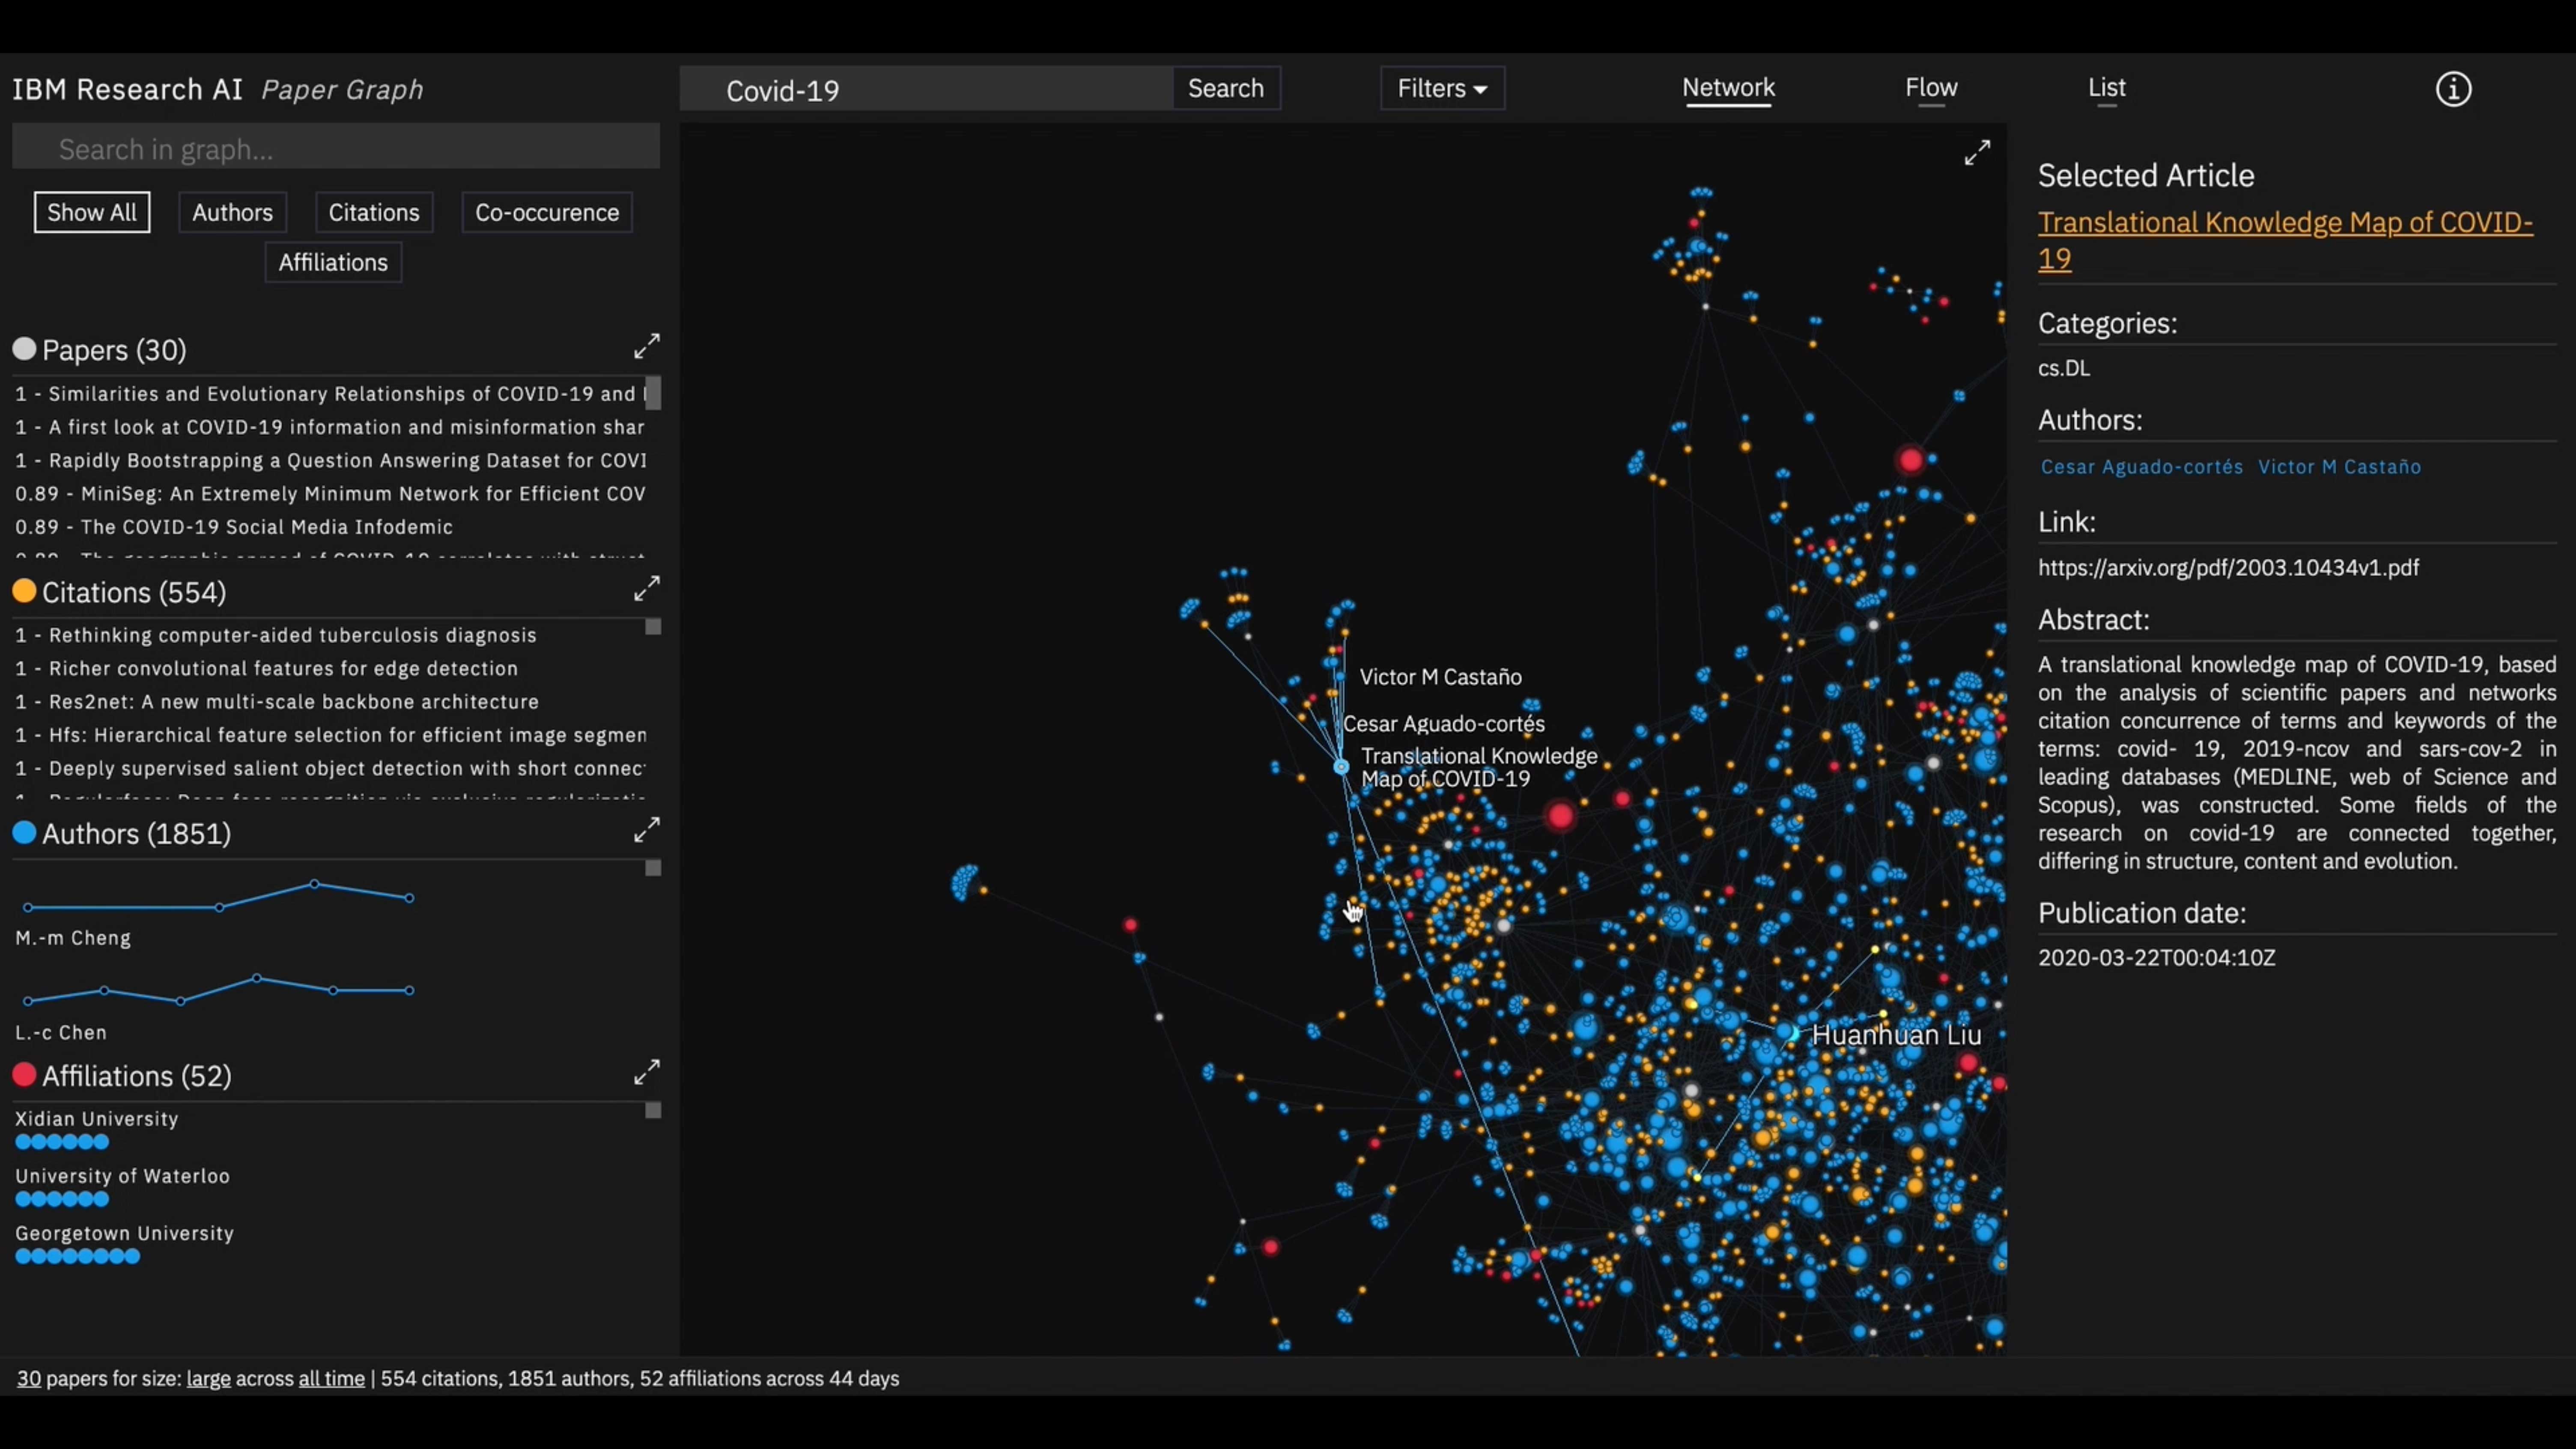Viewport: 2576px width, 1449px height.
Task: Click the Search in graph input field
Action: click(x=336, y=149)
